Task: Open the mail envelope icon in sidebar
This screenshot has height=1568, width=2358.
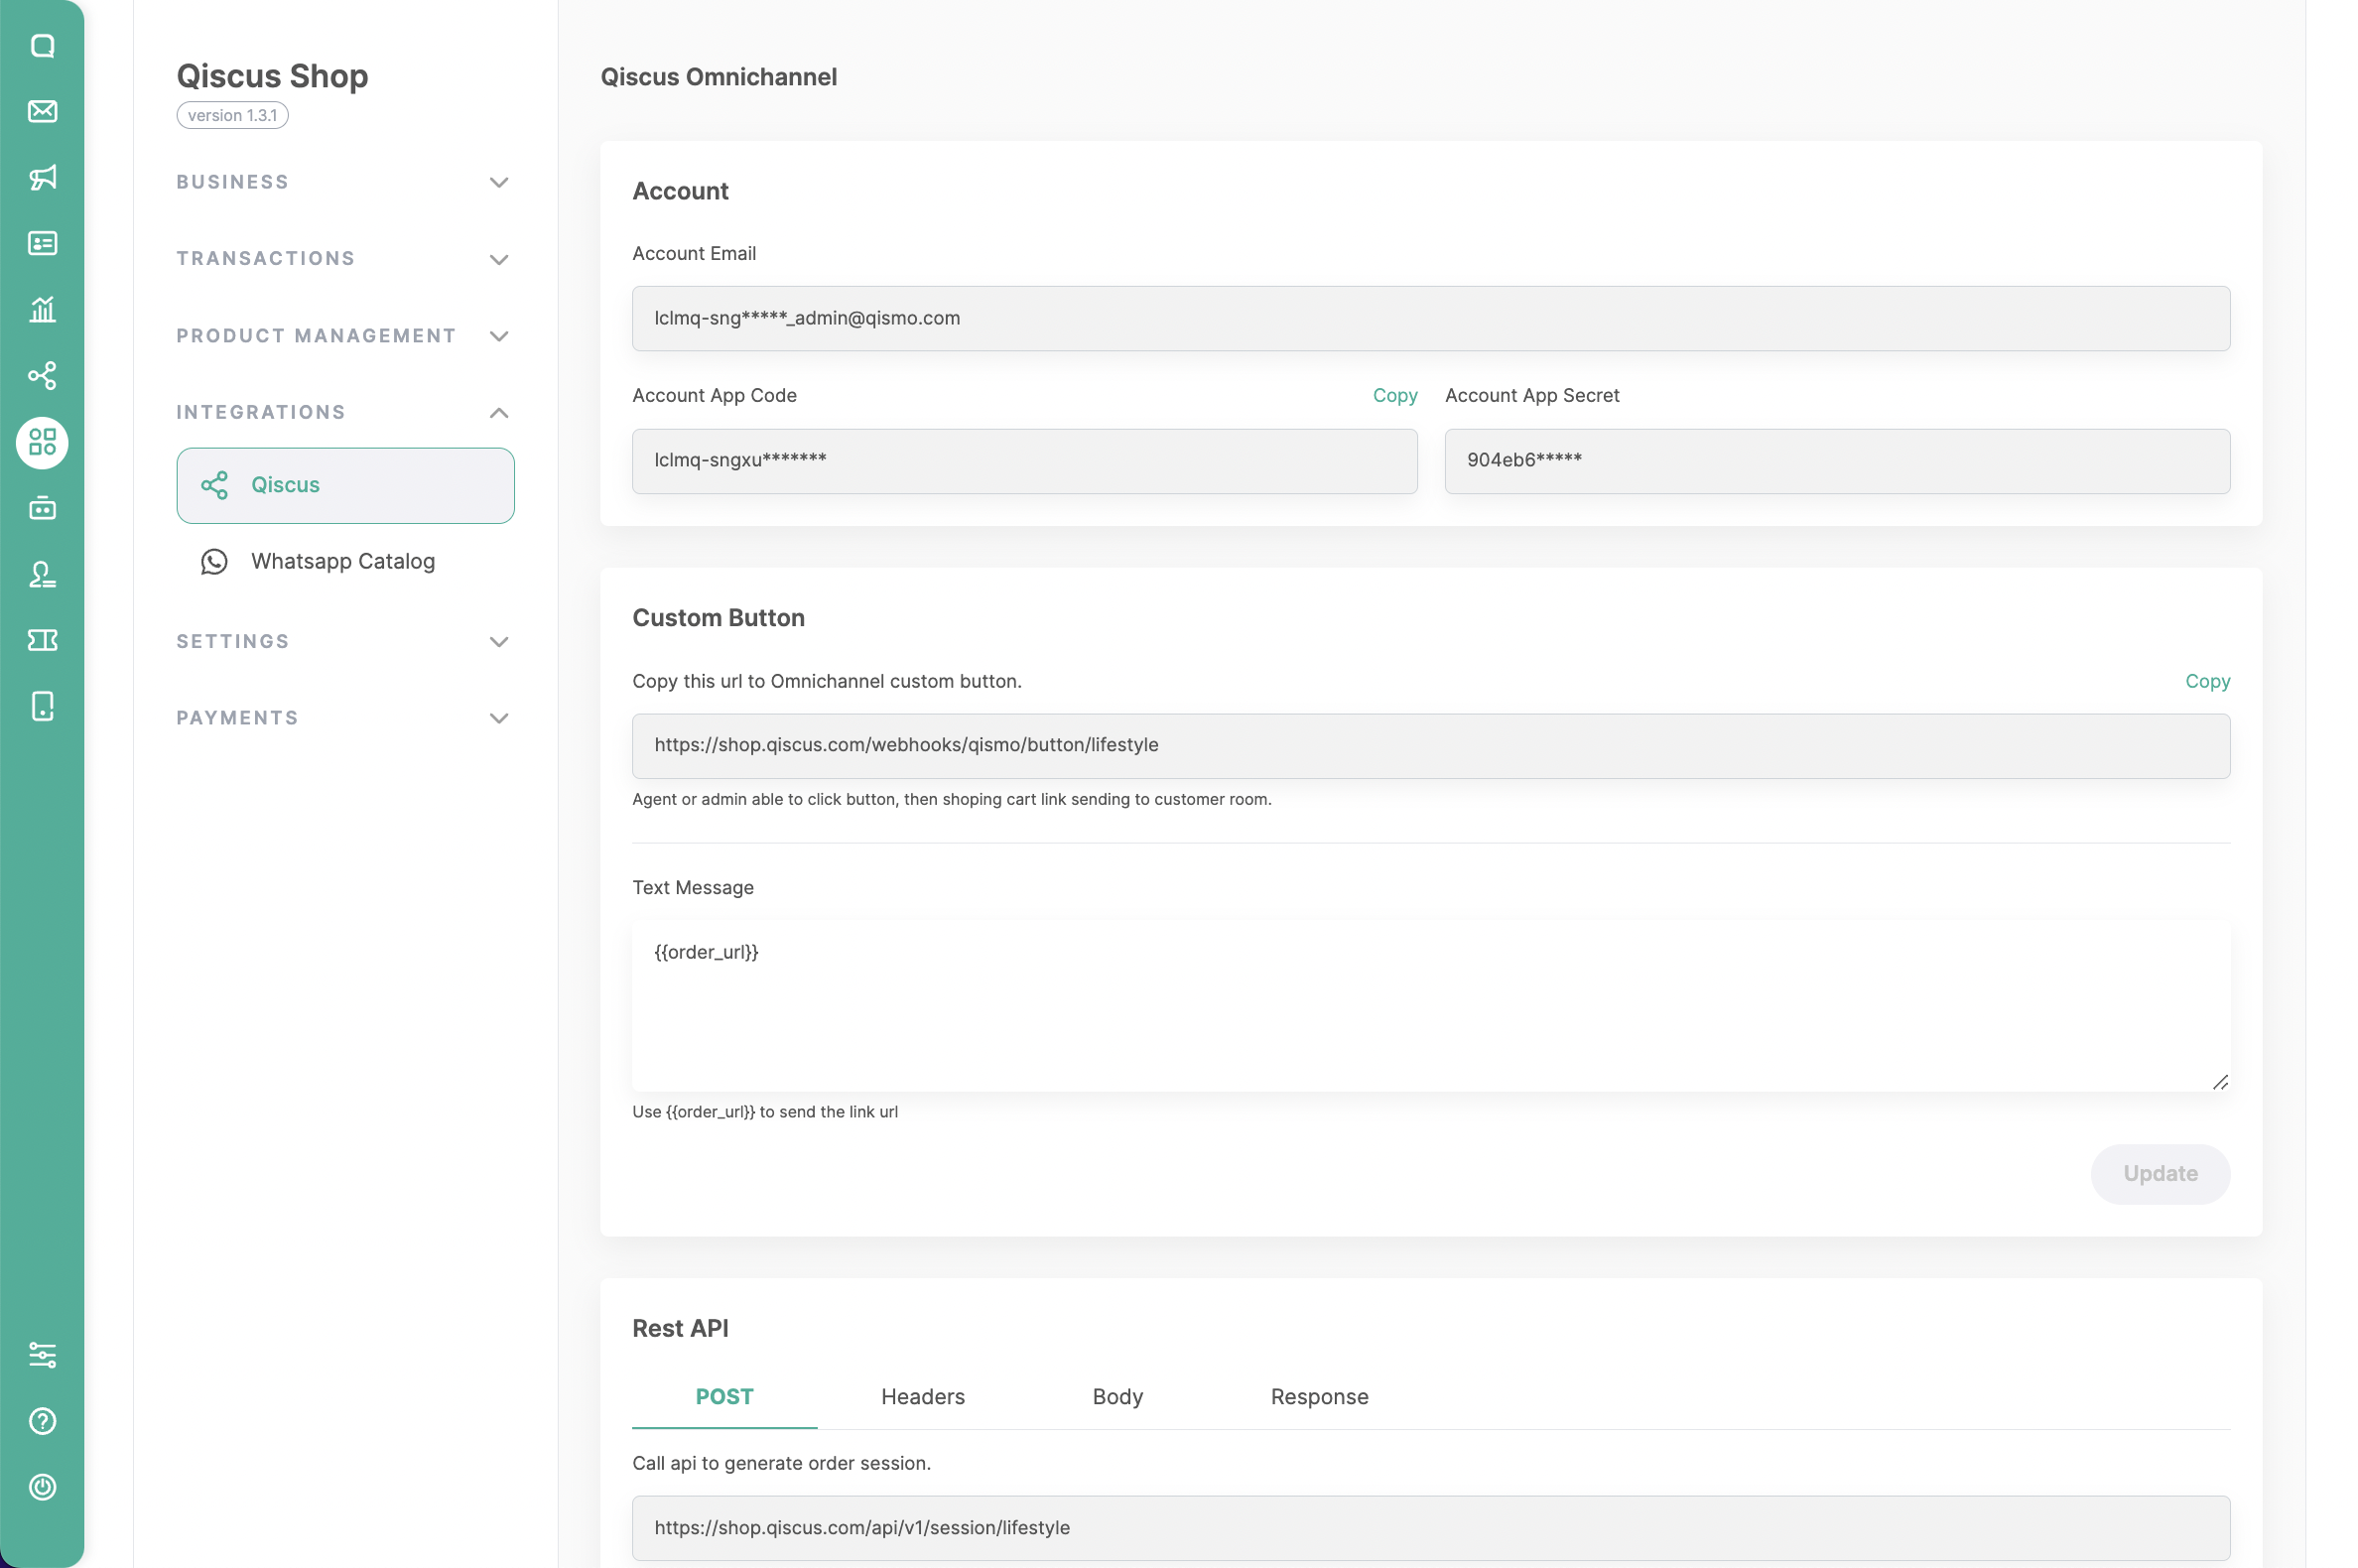Action: 42,111
